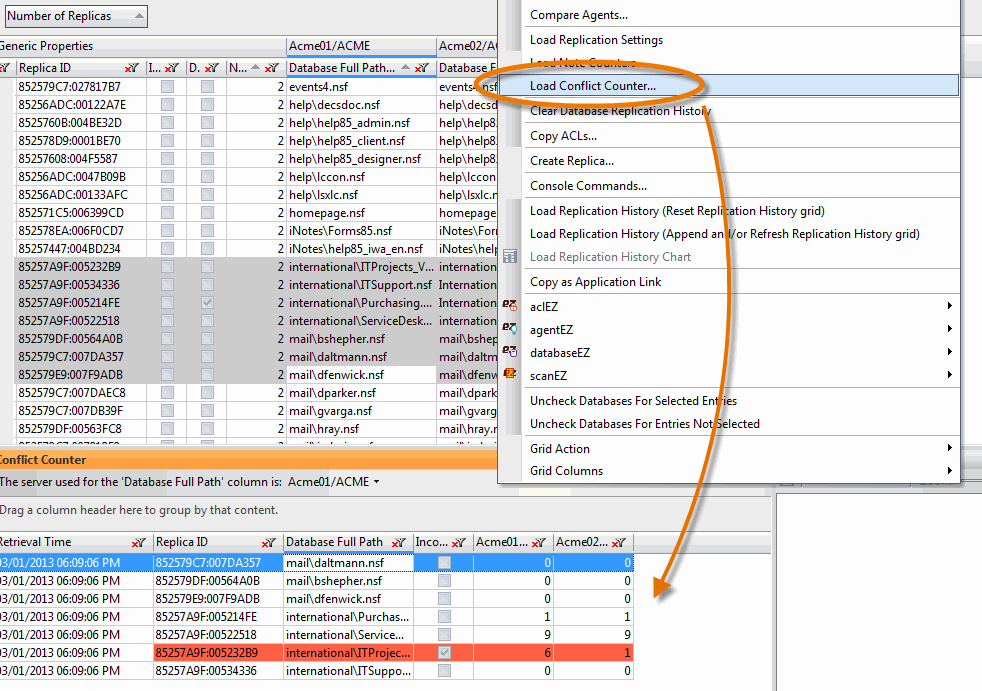The image size is (982, 691).
Task: Click filter icon on Conflict Counter Replica ID column
Action: [x=270, y=543]
